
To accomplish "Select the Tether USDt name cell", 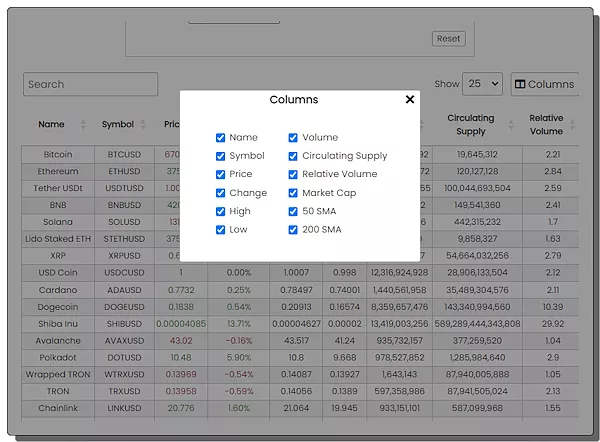I will (58, 188).
